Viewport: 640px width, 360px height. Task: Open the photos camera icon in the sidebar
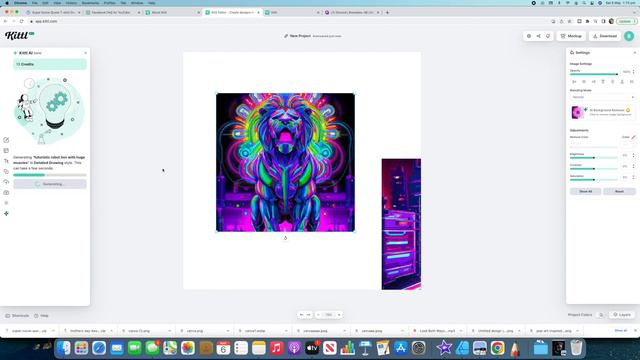(x=6, y=192)
